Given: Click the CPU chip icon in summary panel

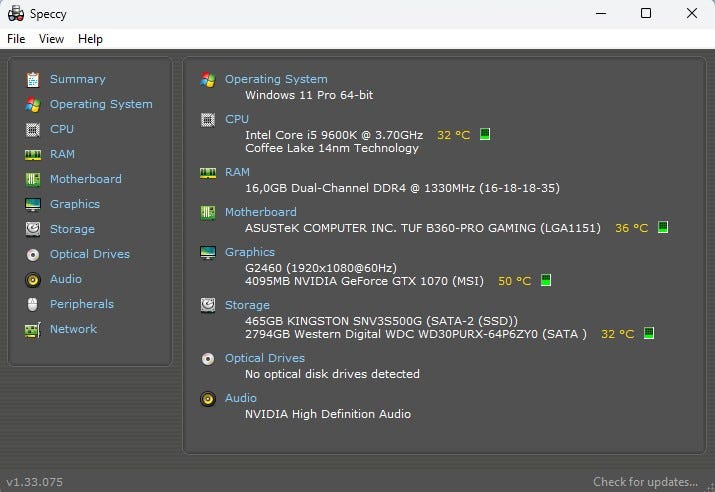Looking at the screenshot, I should [x=208, y=120].
